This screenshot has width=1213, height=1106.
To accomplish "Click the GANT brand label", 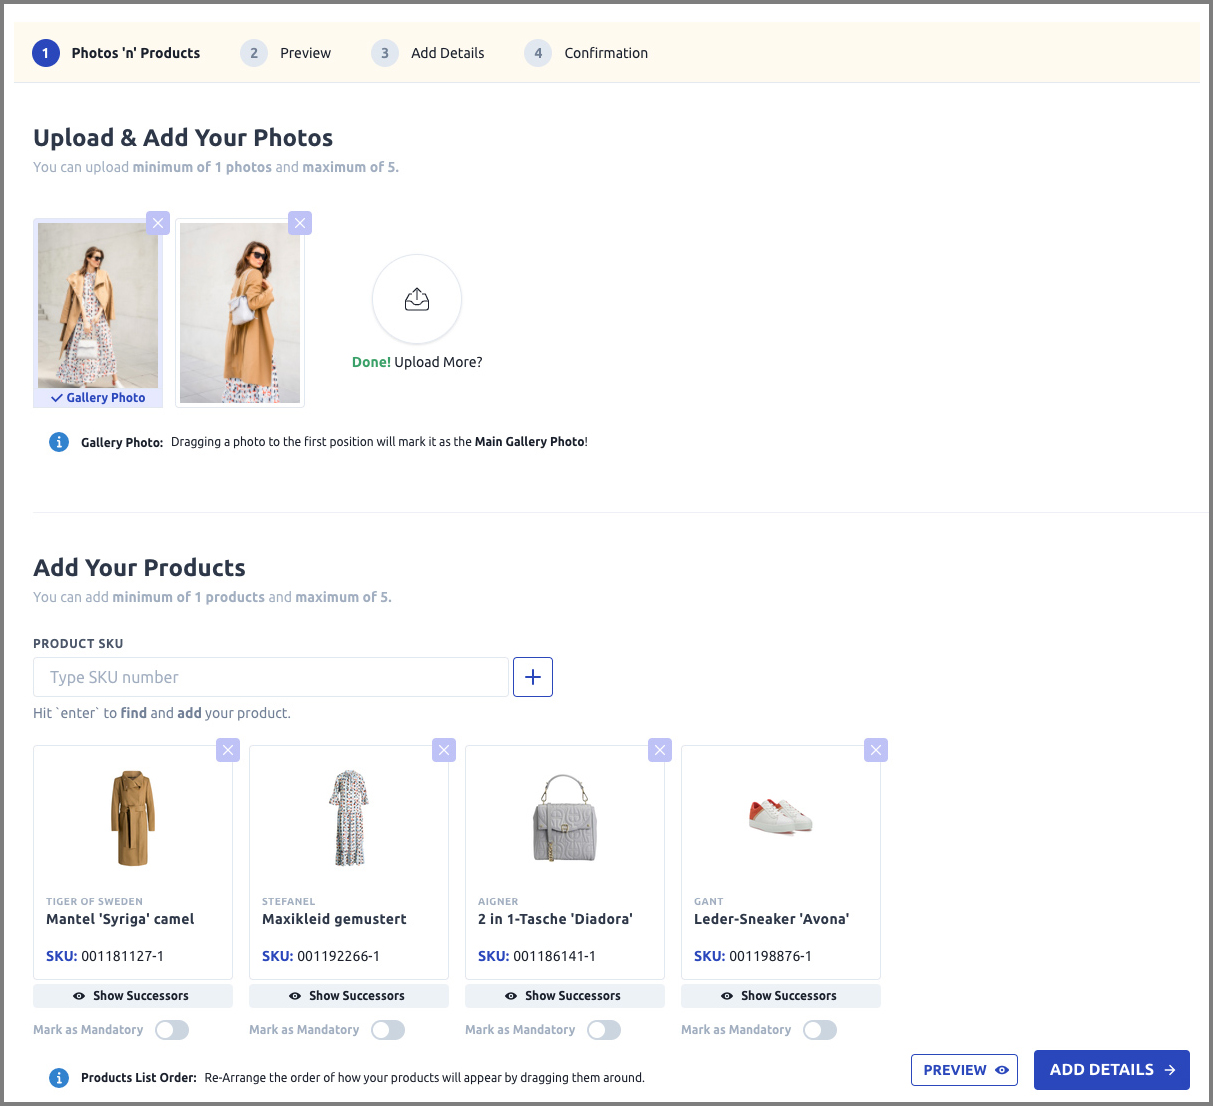I will (708, 901).
